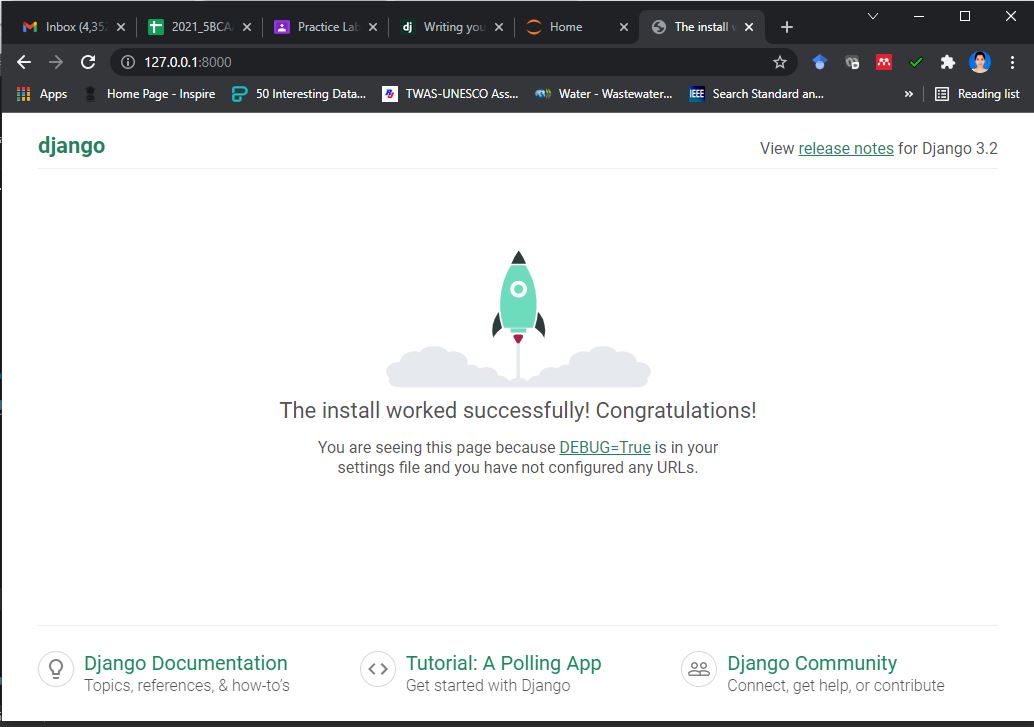Open the DEBUG=True link
Image resolution: width=1034 pixels, height=727 pixels.
(x=605, y=447)
